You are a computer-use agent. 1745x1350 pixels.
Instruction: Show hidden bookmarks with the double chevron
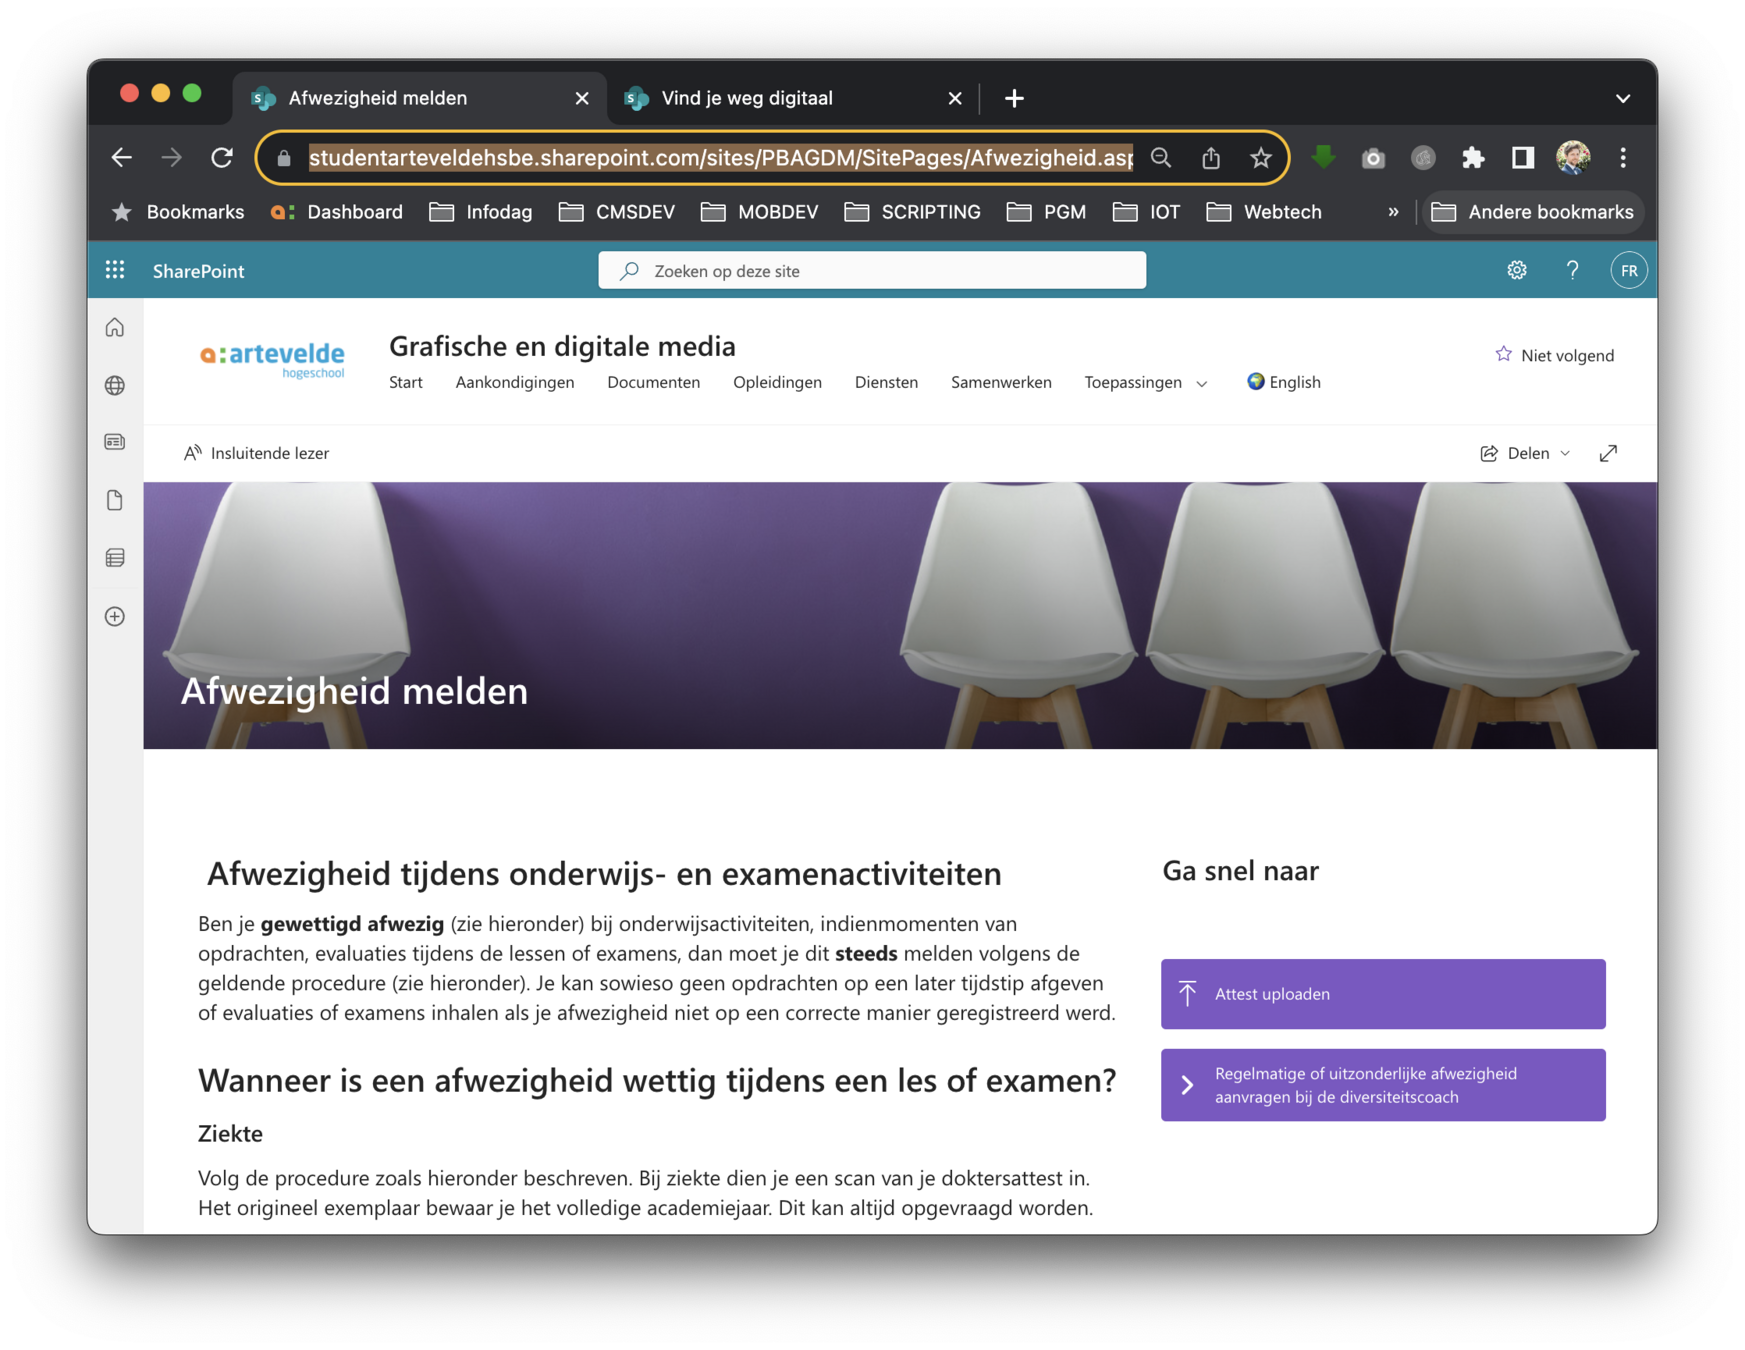tap(1393, 212)
